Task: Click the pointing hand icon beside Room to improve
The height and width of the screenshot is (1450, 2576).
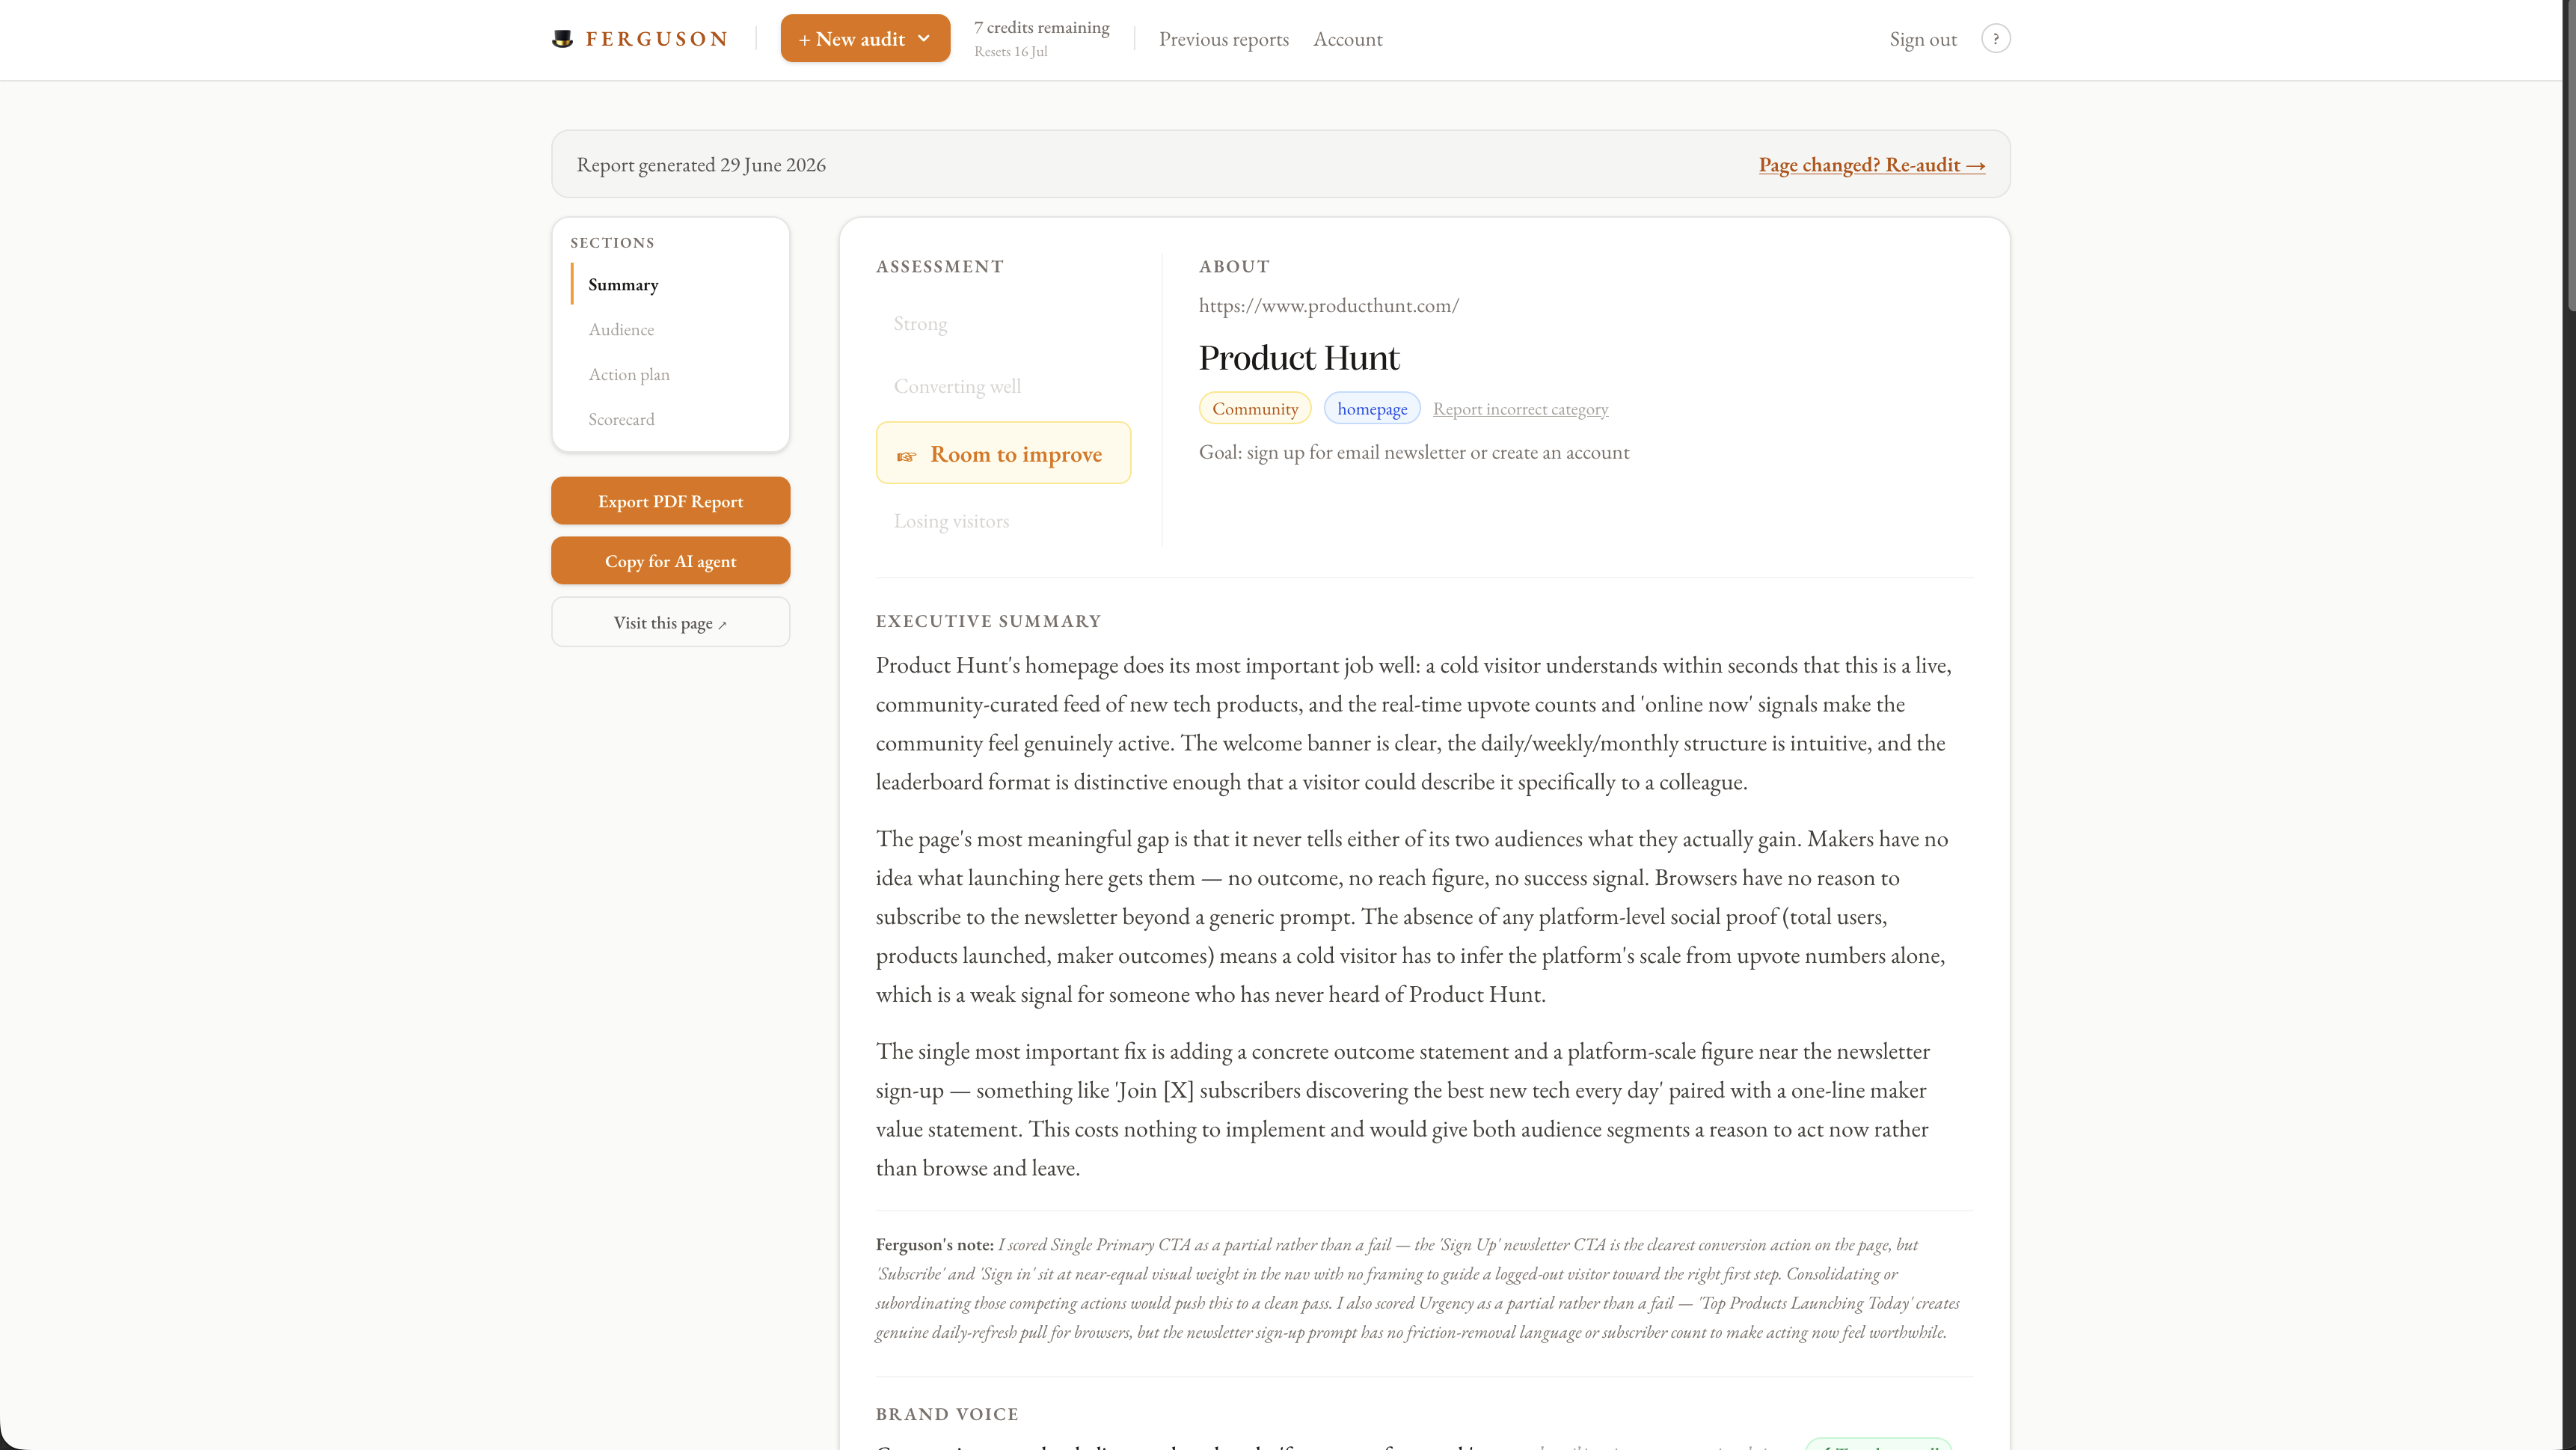Action: 906,456
